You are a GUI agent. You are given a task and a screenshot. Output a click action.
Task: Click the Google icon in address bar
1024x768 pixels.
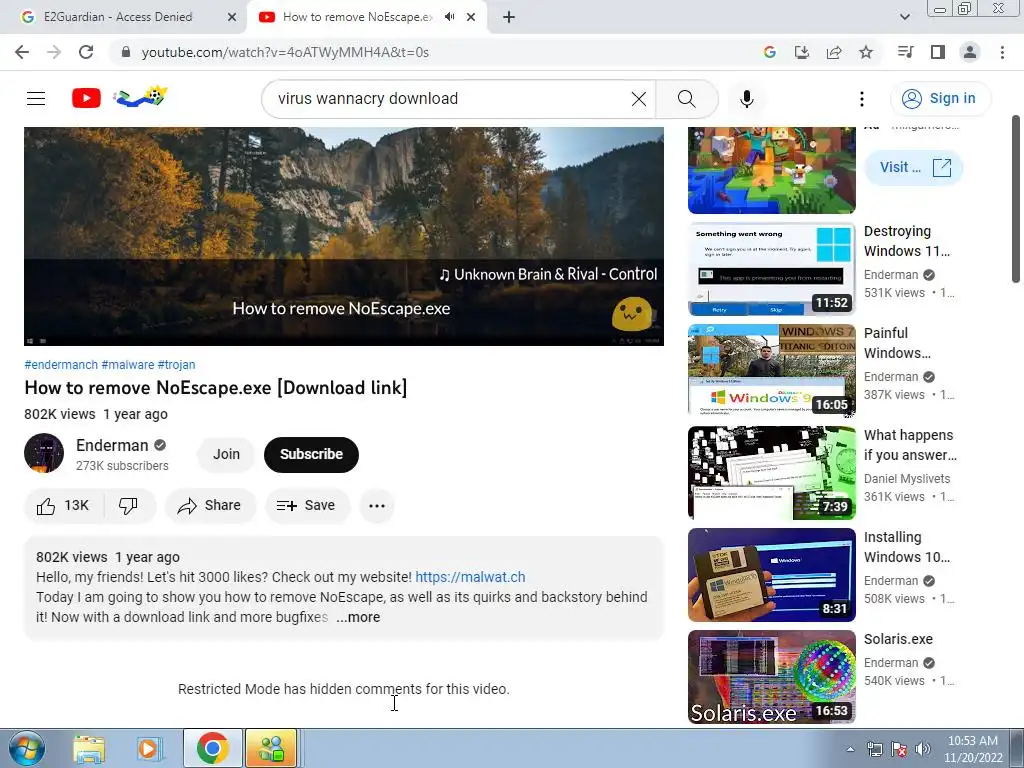pos(769,52)
